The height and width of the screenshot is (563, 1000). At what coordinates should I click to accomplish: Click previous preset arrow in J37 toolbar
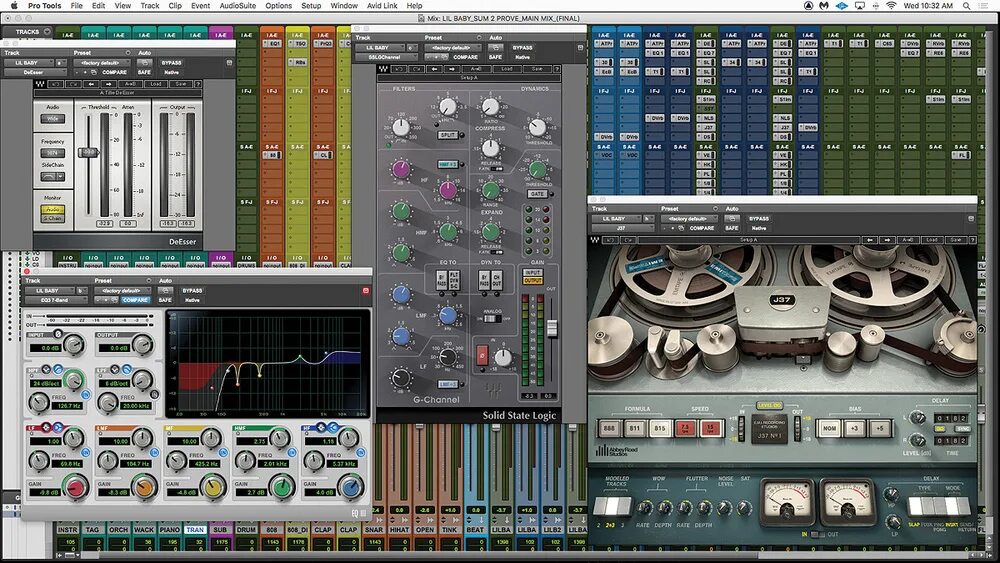[x=870, y=240]
